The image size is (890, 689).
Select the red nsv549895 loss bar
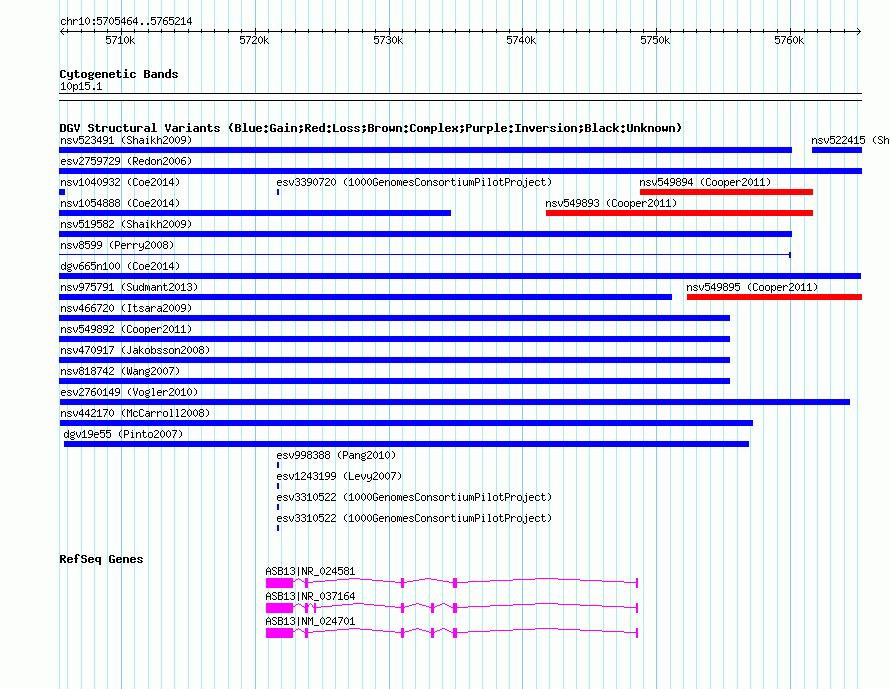pyautogui.click(x=774, y=297)
